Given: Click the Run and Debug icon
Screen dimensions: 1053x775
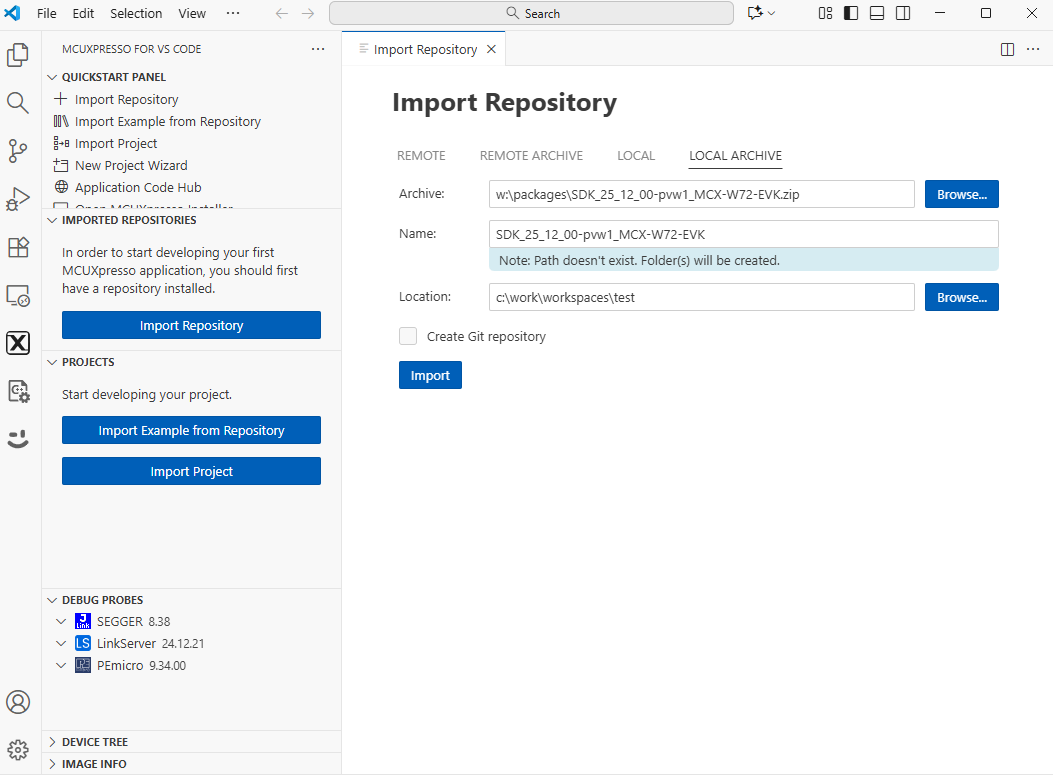Looking at the screenshot, I should point(18,198).
